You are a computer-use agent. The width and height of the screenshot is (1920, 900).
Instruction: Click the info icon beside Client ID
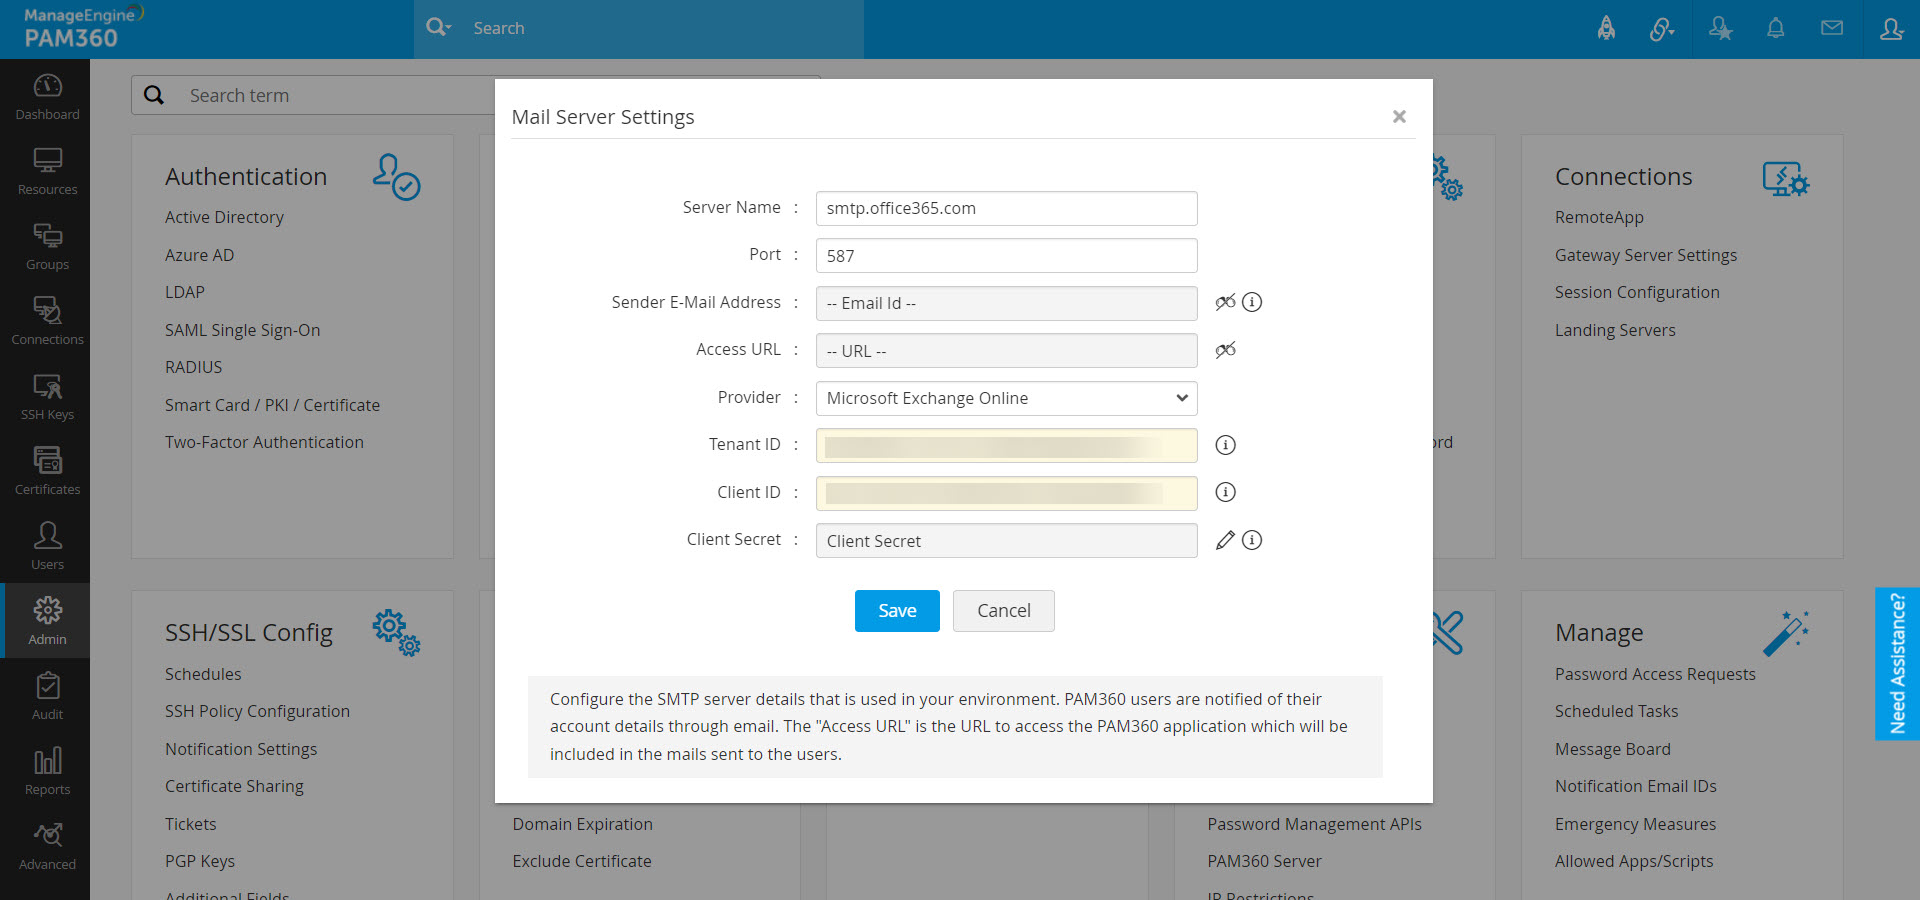pos(1225,492)
